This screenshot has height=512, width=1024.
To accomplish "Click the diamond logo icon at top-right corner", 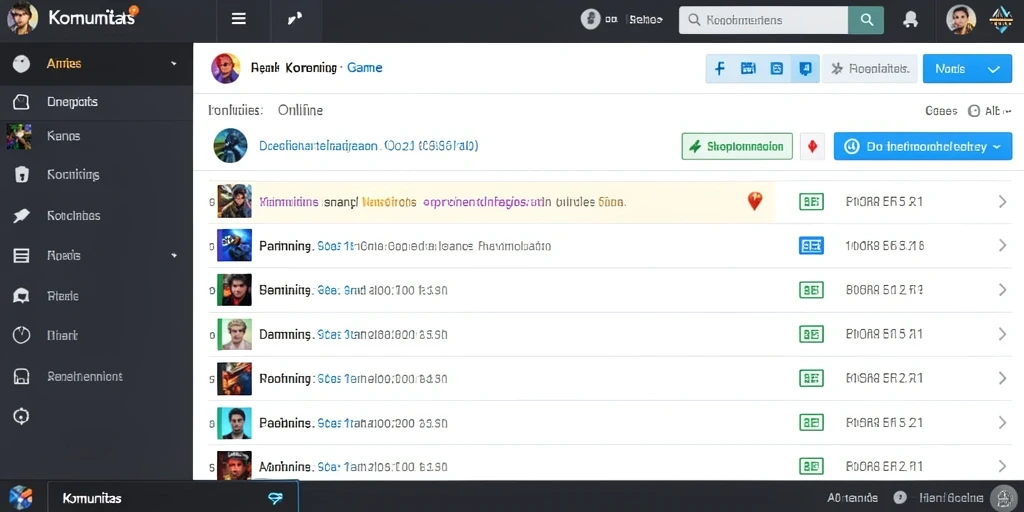I will (x=1000, y=20).
